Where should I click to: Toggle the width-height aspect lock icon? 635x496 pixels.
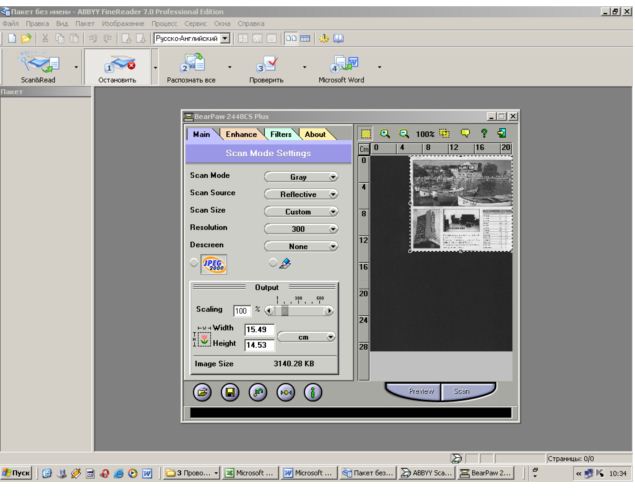click(x=205, y=339)
